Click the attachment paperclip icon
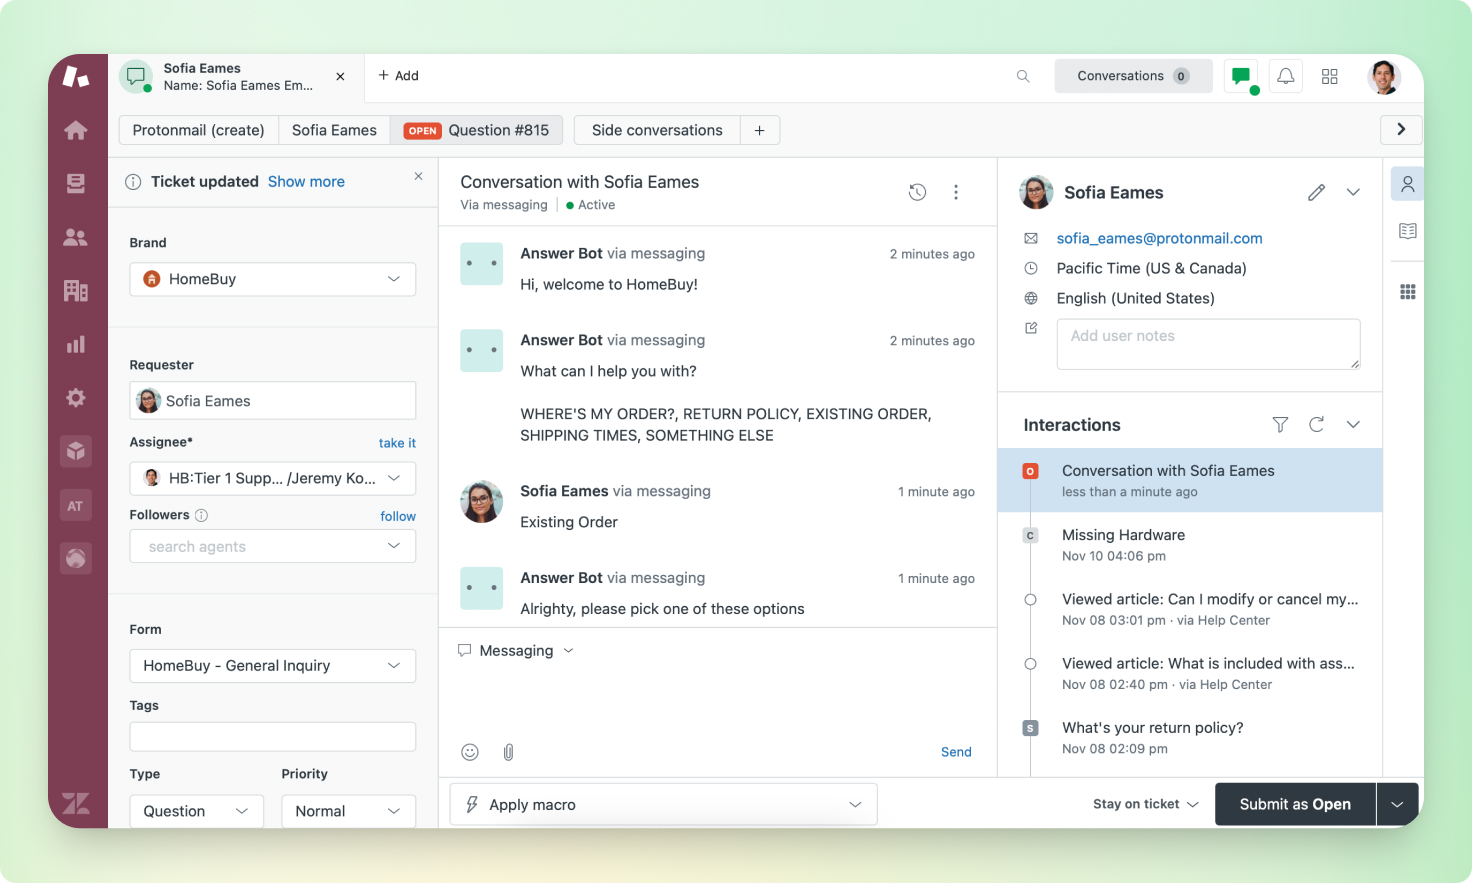 (508, 752)
